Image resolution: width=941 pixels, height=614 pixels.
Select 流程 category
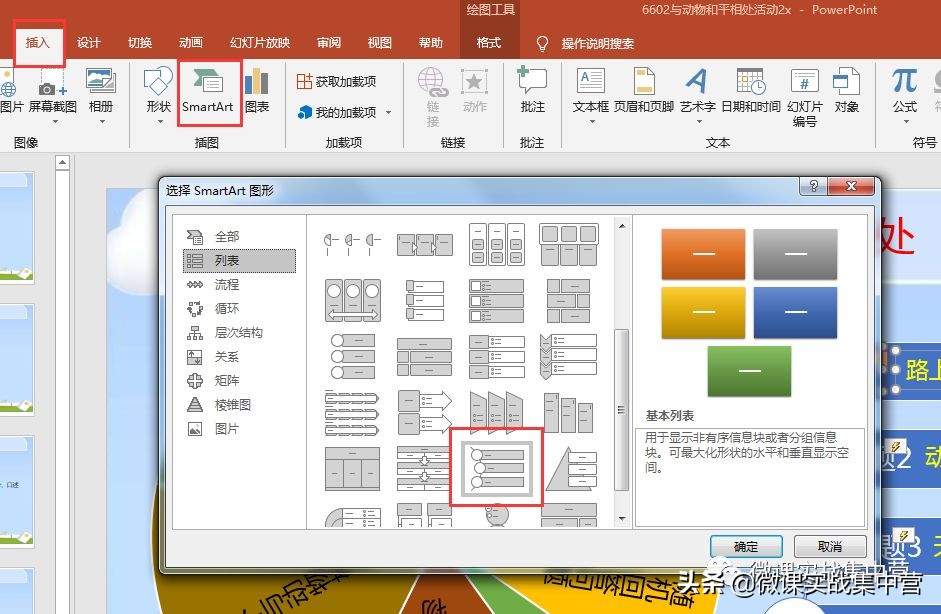pyautogui.click(x=239, y=284)
